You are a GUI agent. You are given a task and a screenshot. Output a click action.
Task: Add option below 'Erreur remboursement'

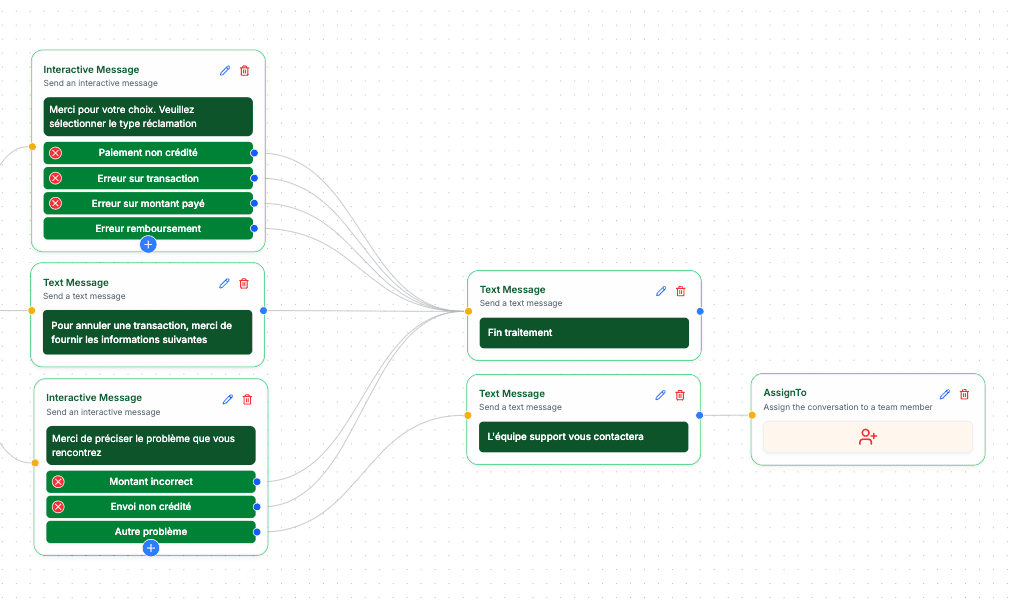tap(148, 244)
